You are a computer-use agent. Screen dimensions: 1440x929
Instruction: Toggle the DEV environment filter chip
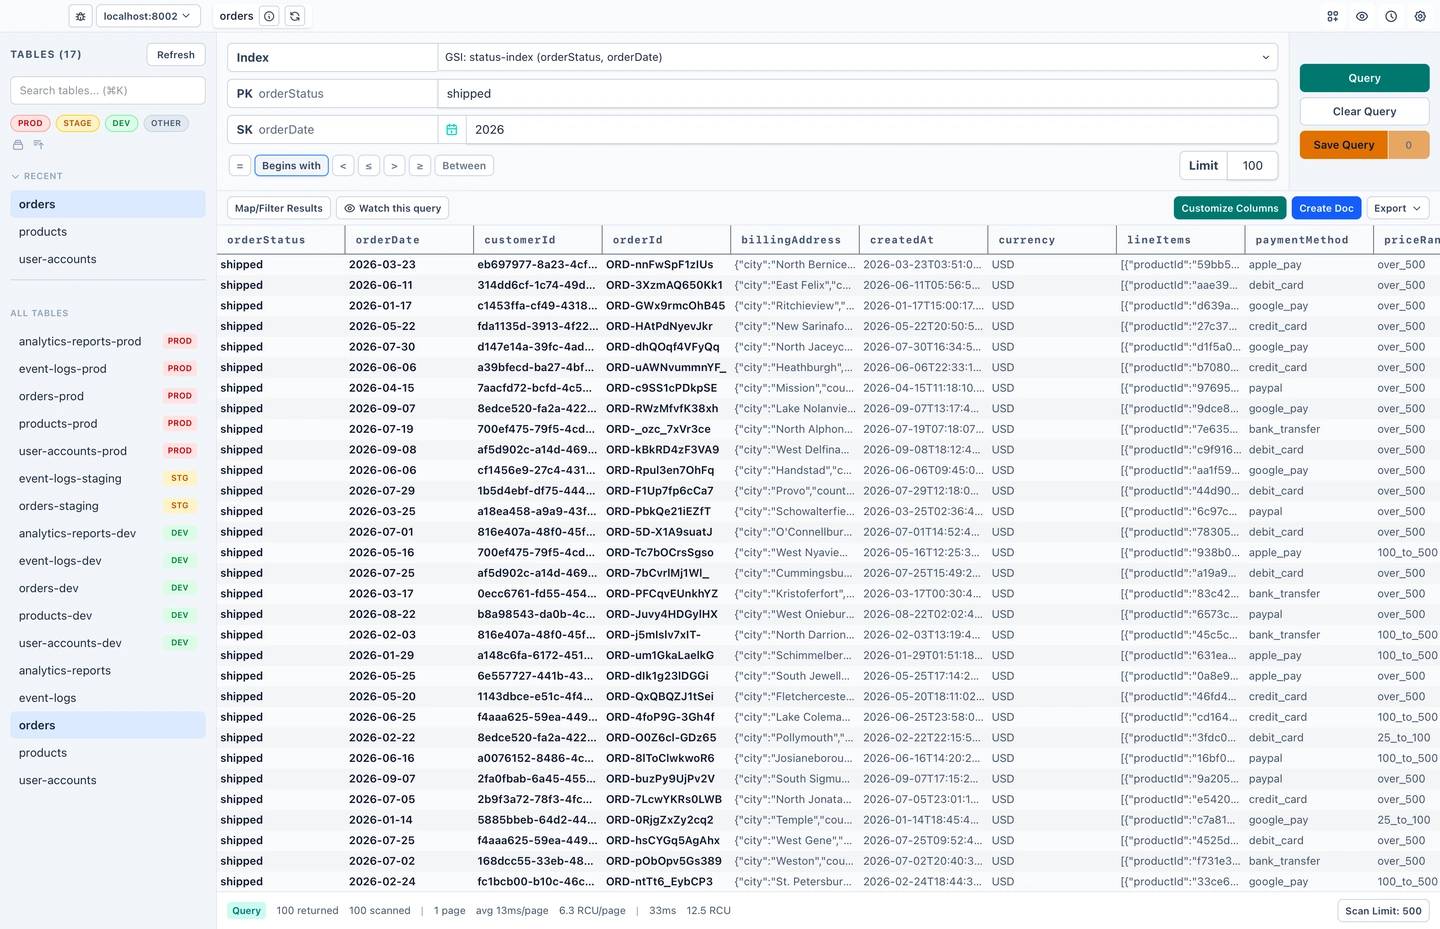(121, 123)
